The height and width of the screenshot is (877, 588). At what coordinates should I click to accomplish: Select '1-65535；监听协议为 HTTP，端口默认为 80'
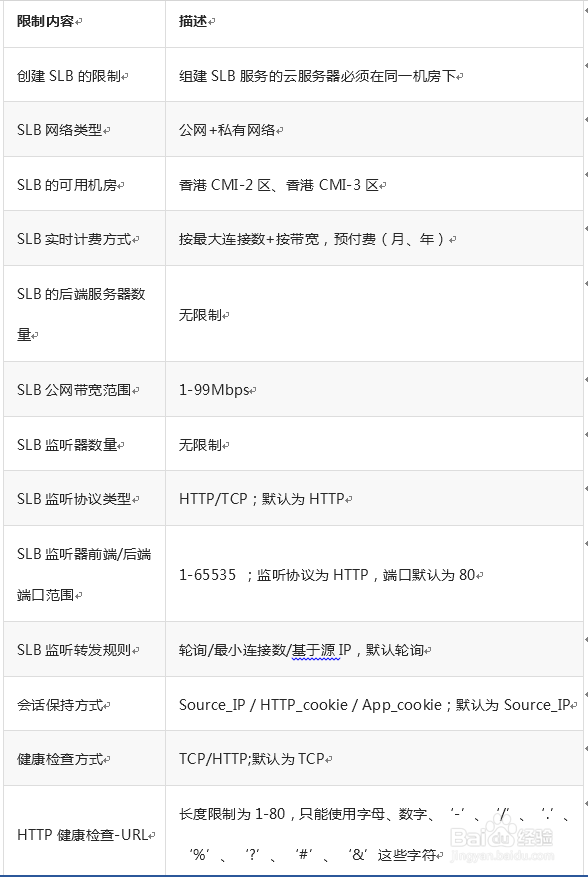tap(327, 575)
